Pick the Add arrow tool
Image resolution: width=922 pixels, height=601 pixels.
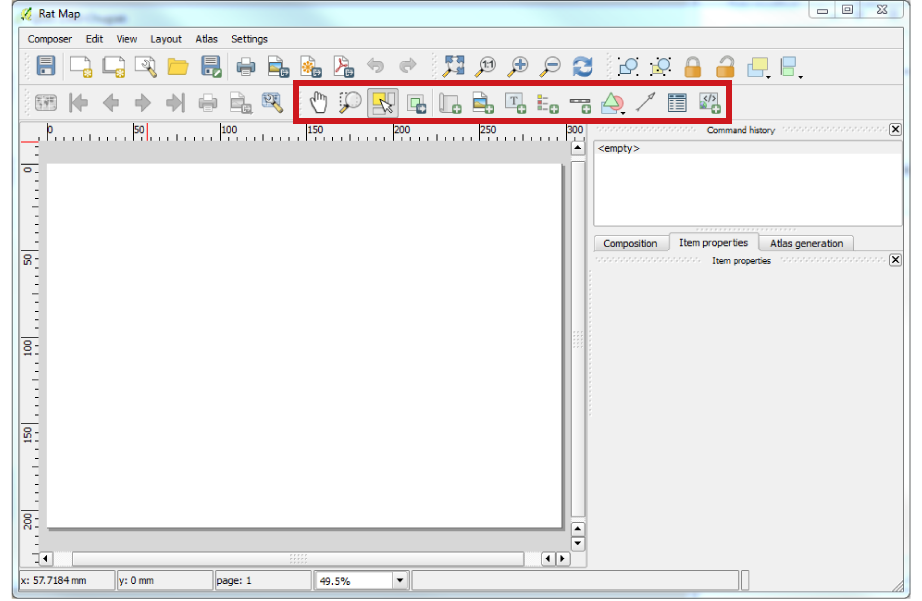[645, 102]
